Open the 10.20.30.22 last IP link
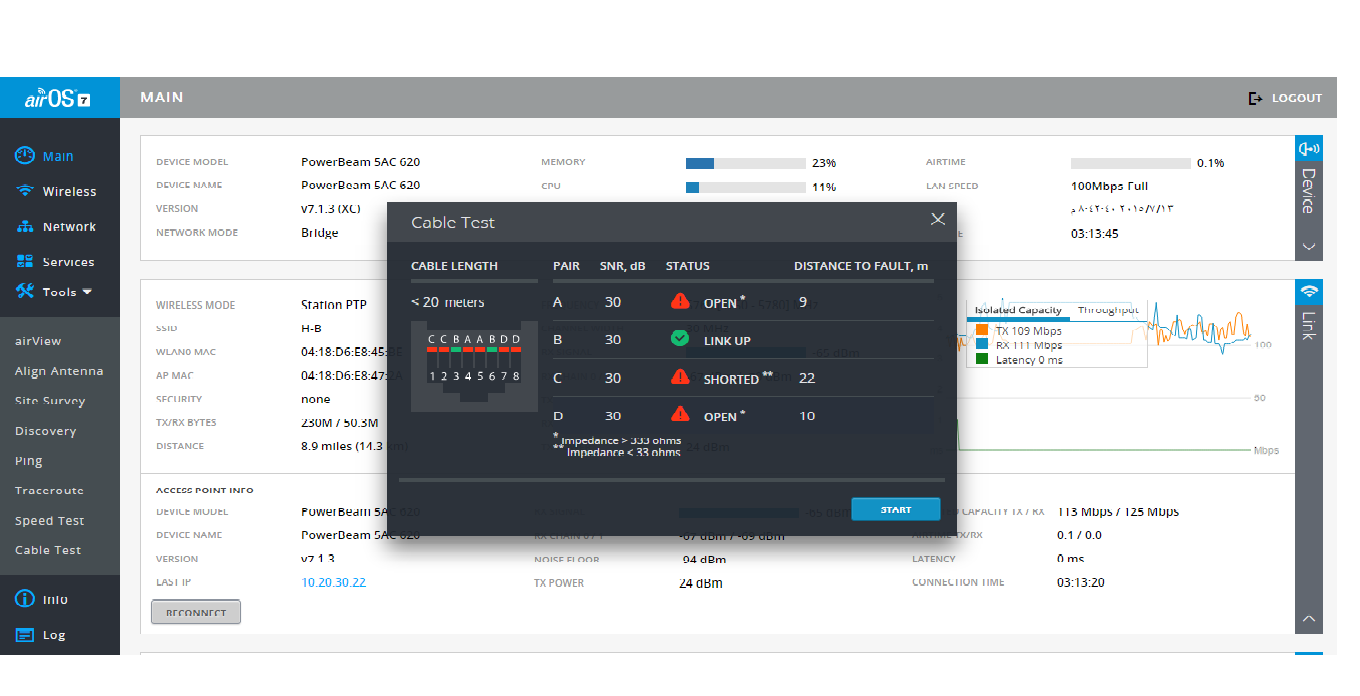This screenshot has height=696, width=1360. (333, 582)
